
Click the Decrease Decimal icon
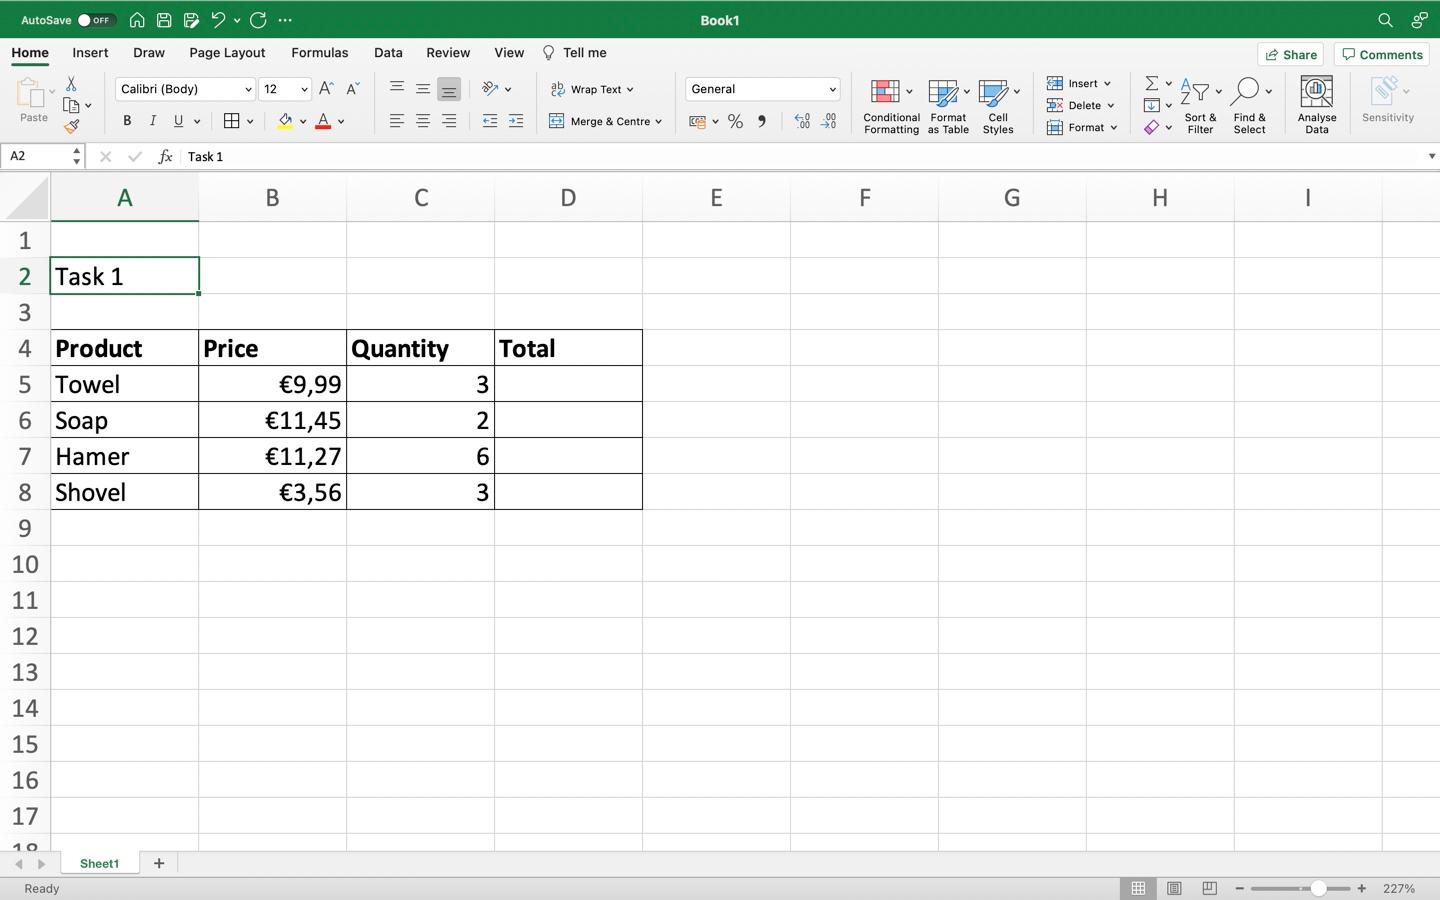click(x=829, y=121)
